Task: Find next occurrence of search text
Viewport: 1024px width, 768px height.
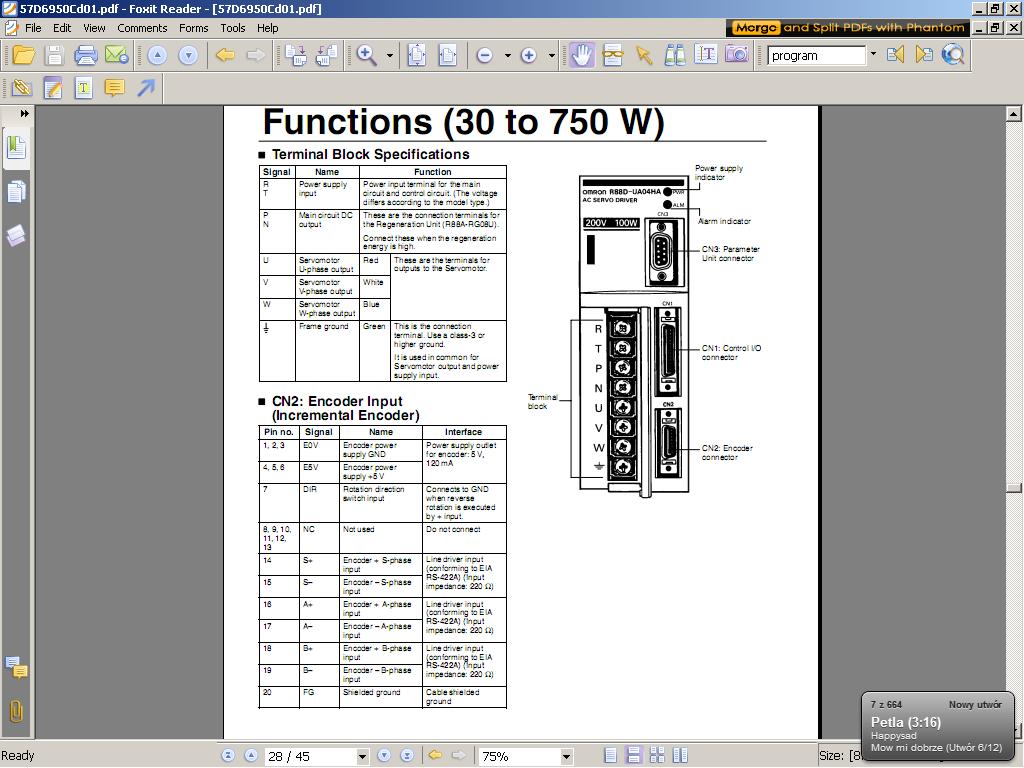Action: 924,55
